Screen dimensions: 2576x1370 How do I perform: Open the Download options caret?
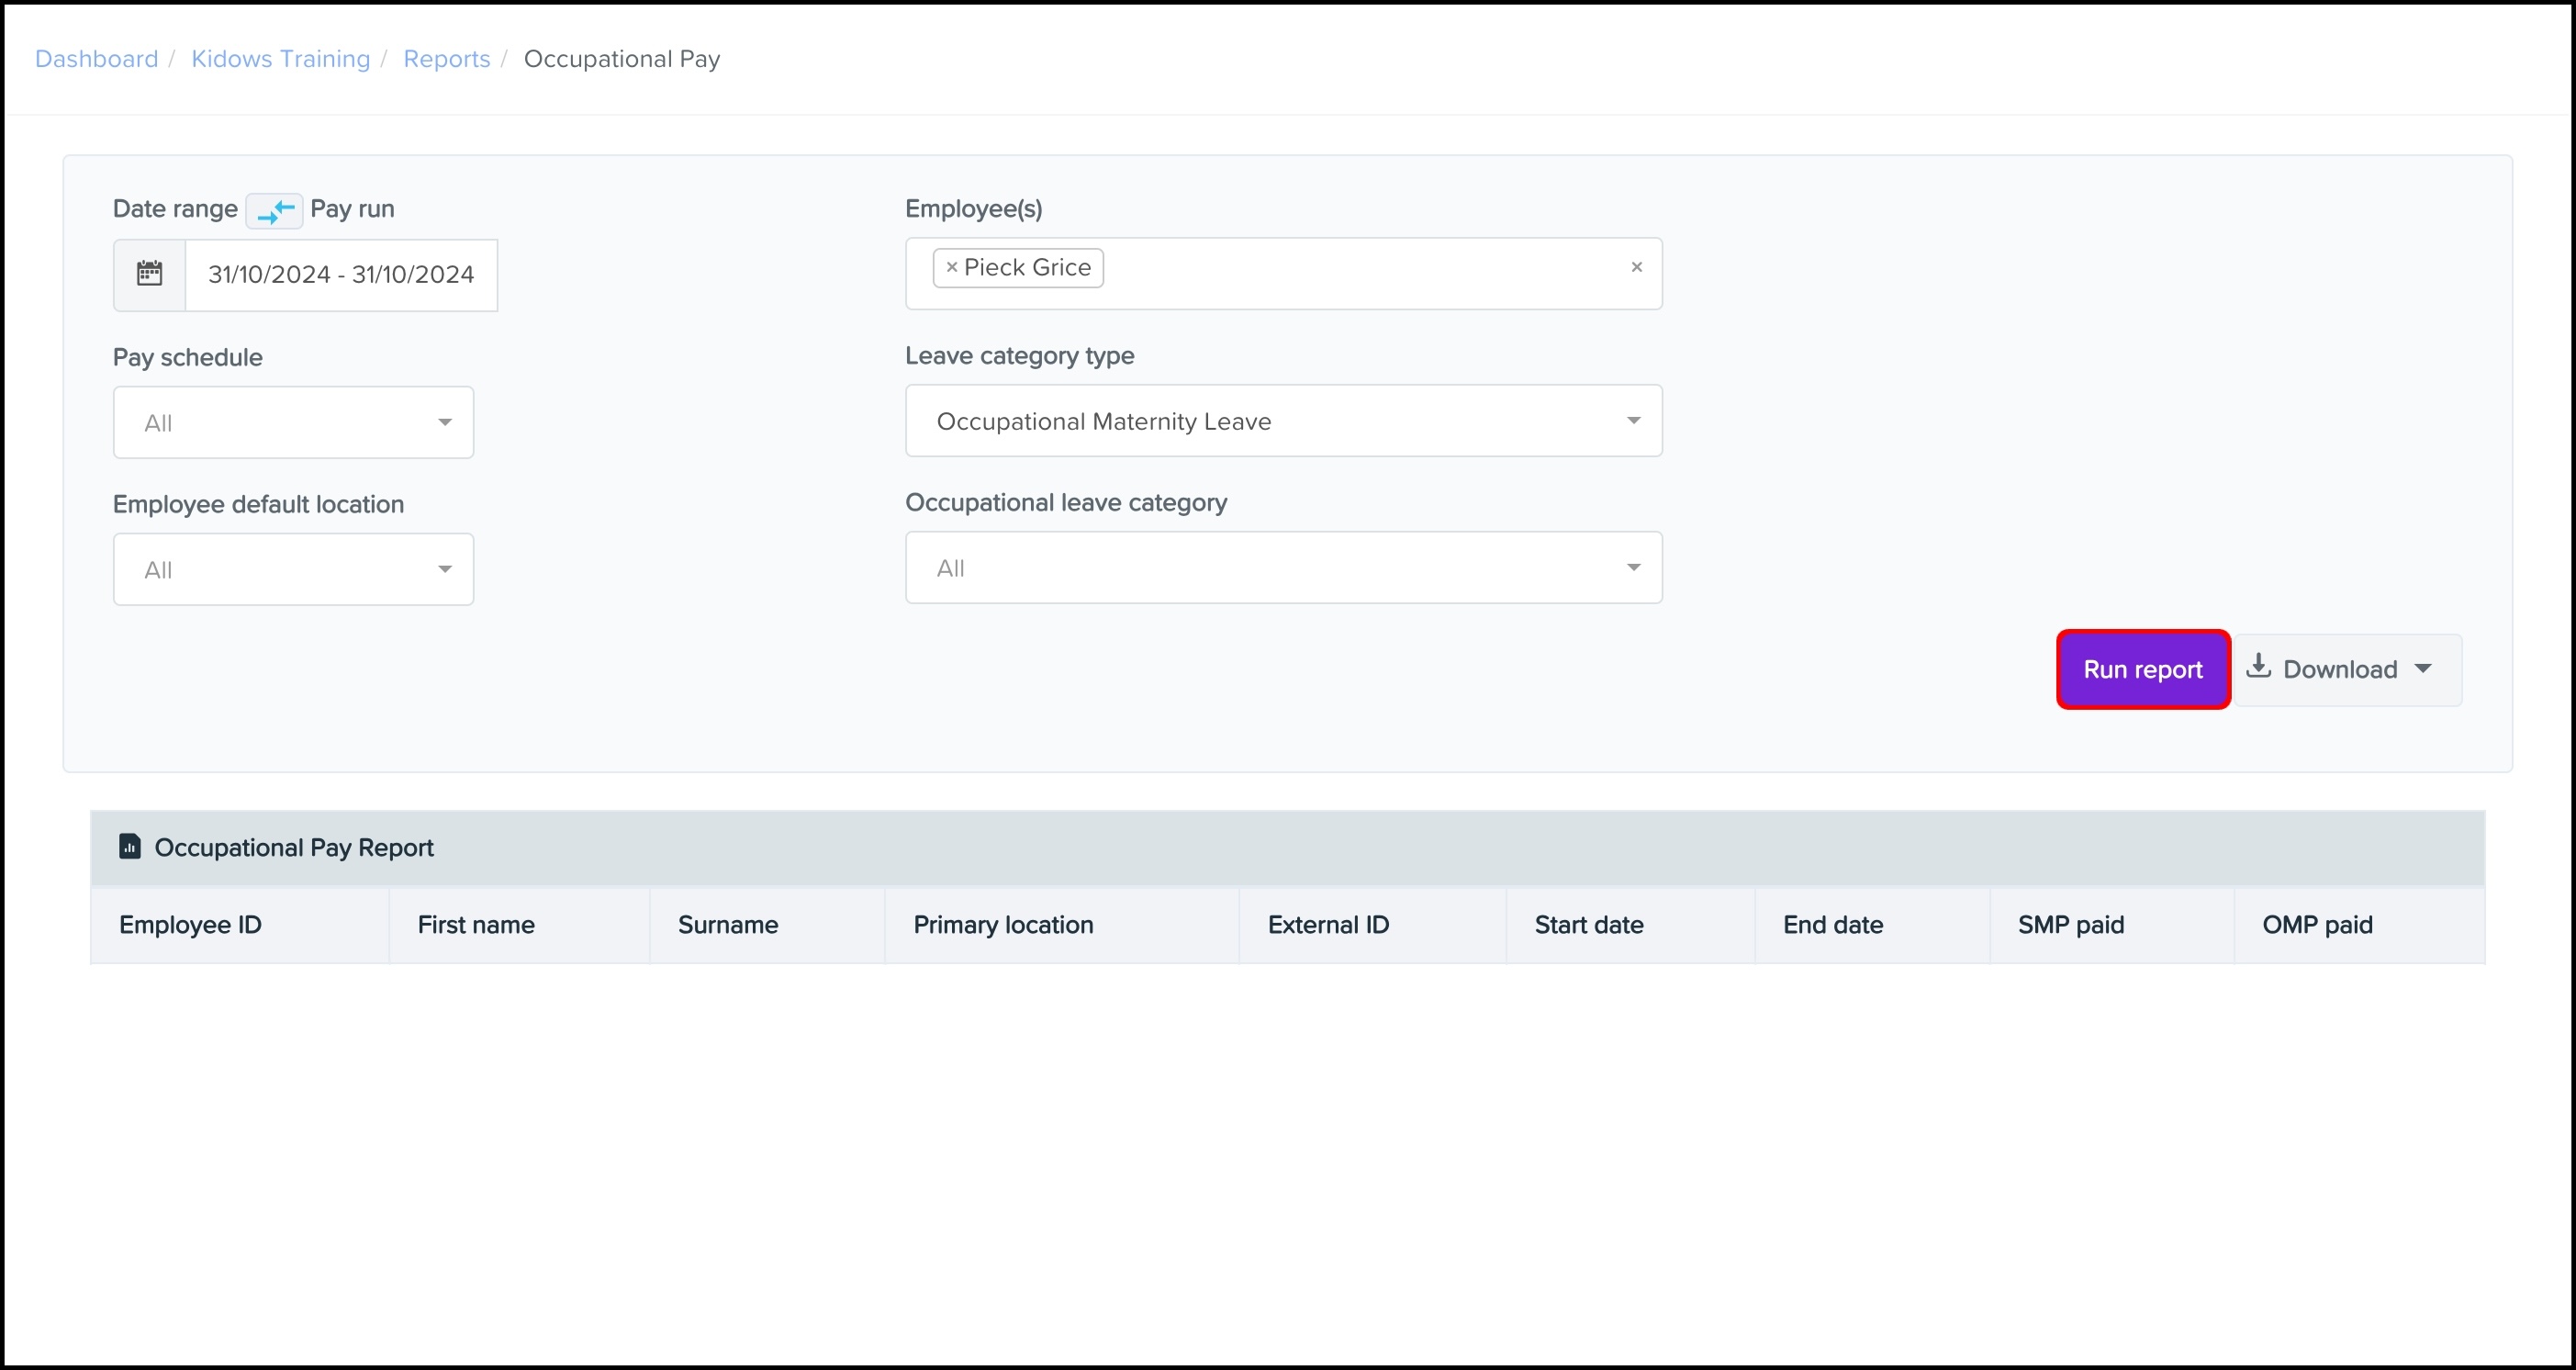(2422, 669)
